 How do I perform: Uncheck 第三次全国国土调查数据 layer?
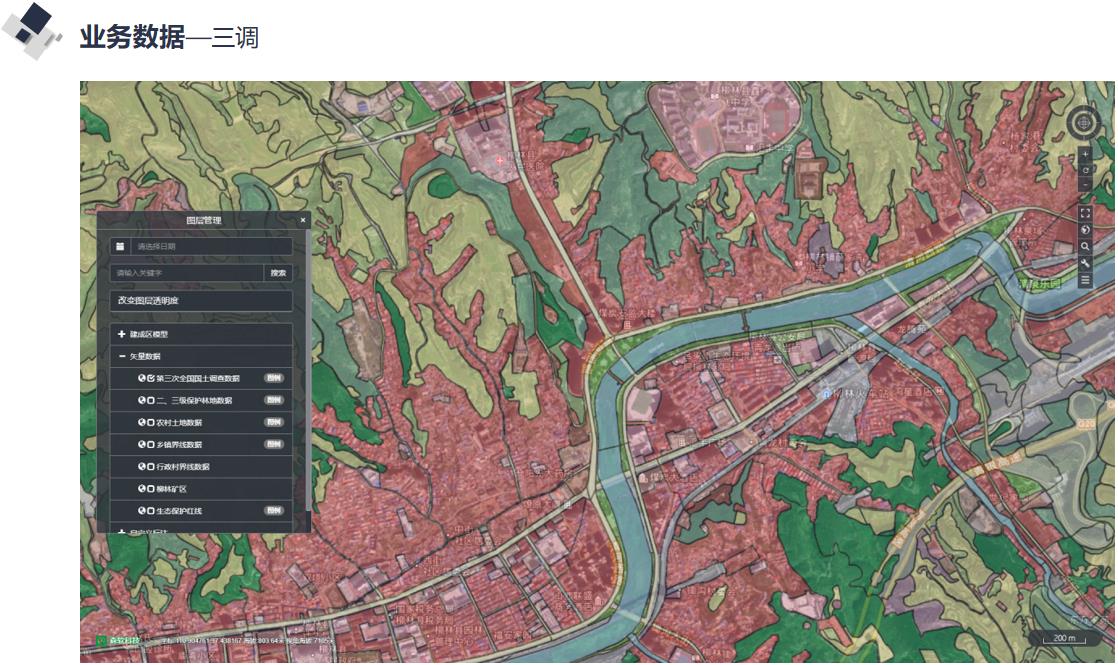(x=151, y=378)
